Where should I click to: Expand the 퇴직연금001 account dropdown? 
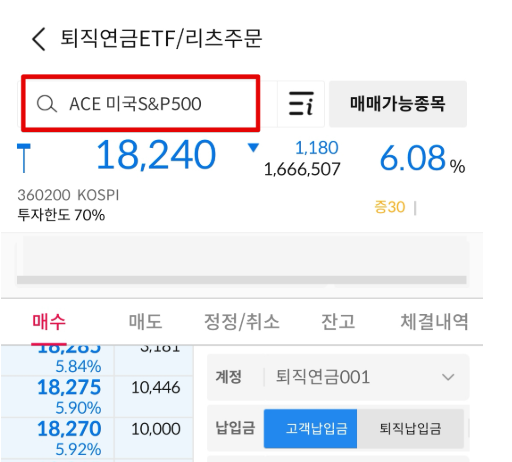coord(338,377)
